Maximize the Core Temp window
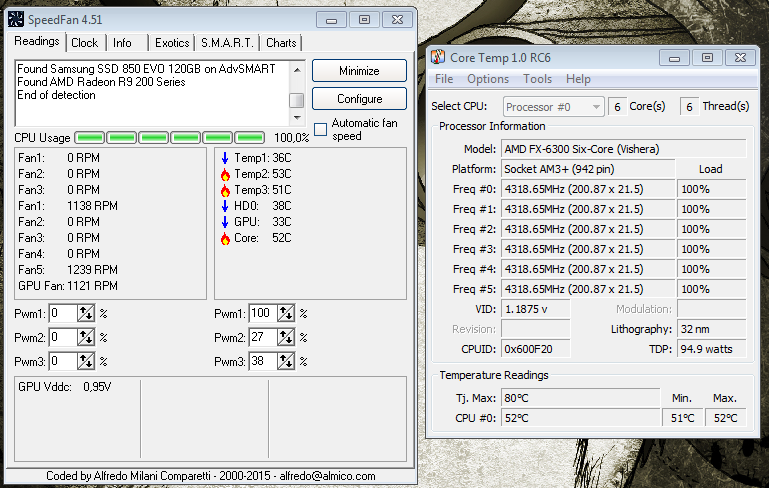769x488 pixels. tap(707, 58)
